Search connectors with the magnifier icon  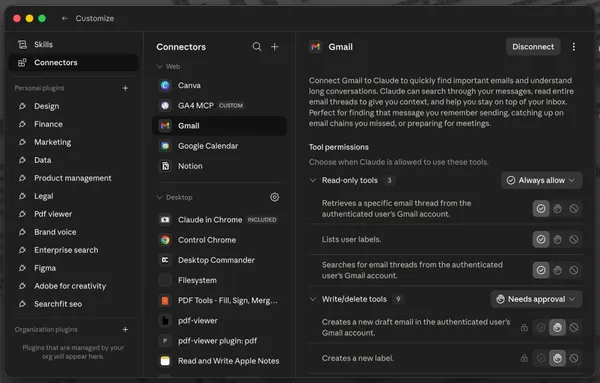(257, 47)
